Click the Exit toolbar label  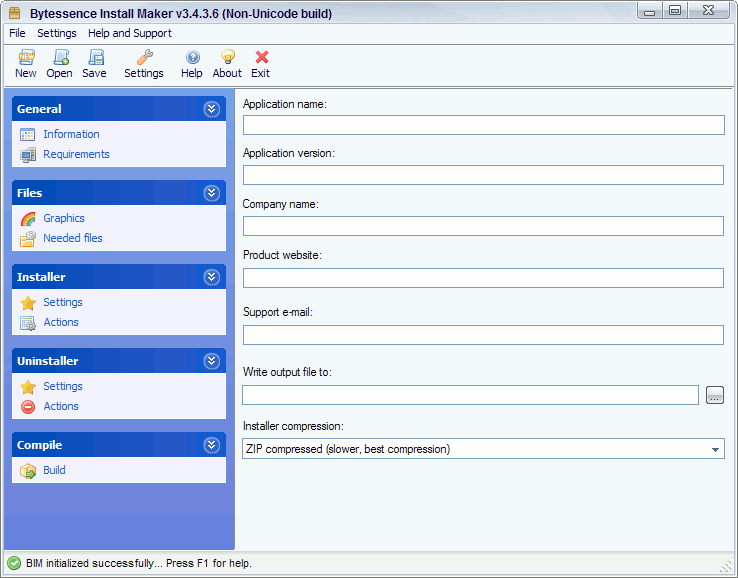(x=260, y=73)
